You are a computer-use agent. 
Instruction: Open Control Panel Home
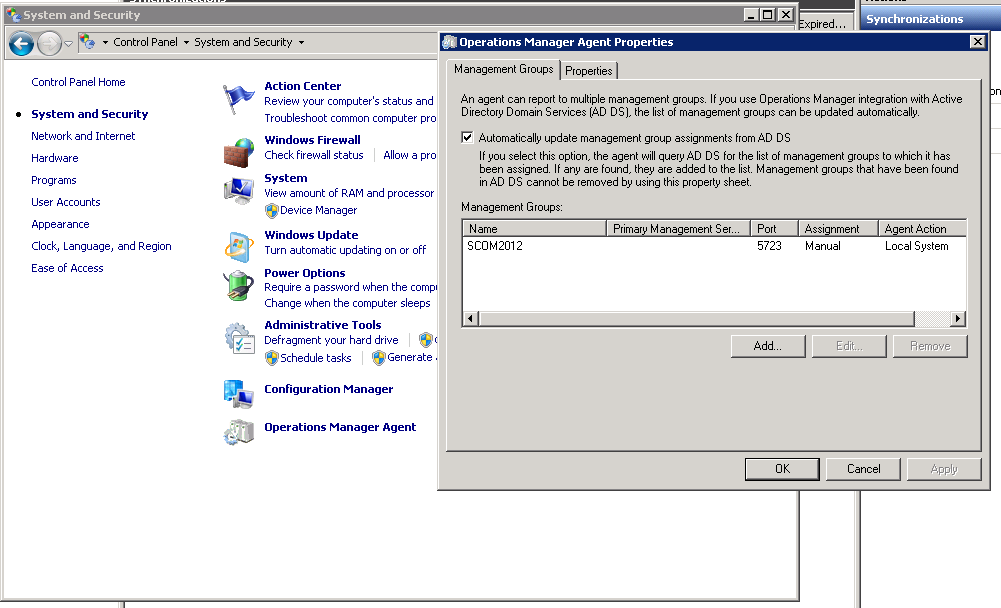click(78, 82)
